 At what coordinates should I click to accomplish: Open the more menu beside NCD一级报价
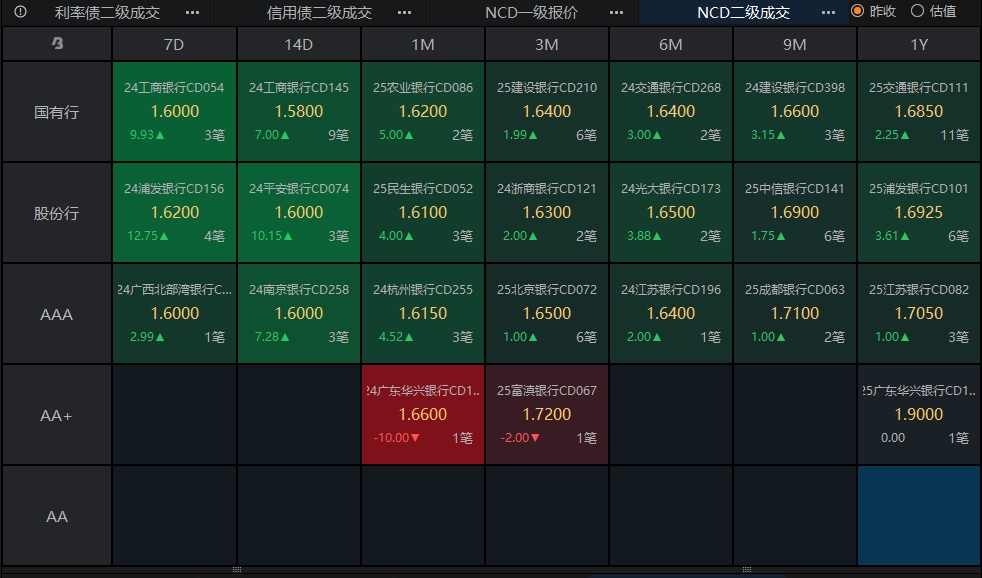[616, 13]
